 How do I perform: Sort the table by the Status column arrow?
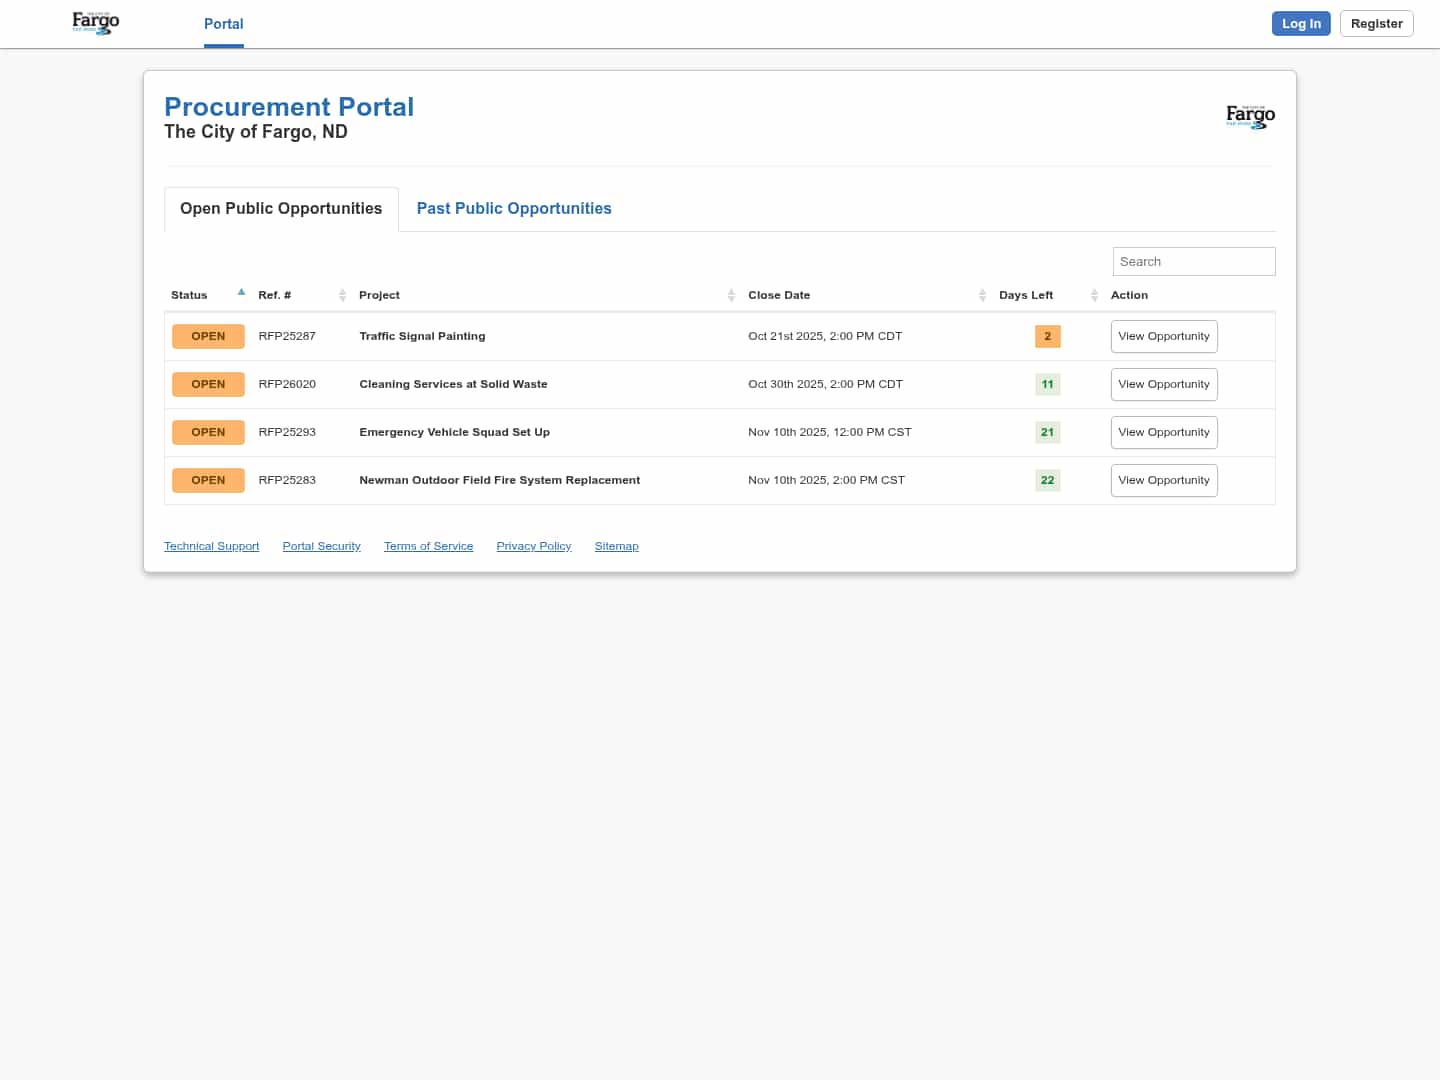click(x=241, y=293)
